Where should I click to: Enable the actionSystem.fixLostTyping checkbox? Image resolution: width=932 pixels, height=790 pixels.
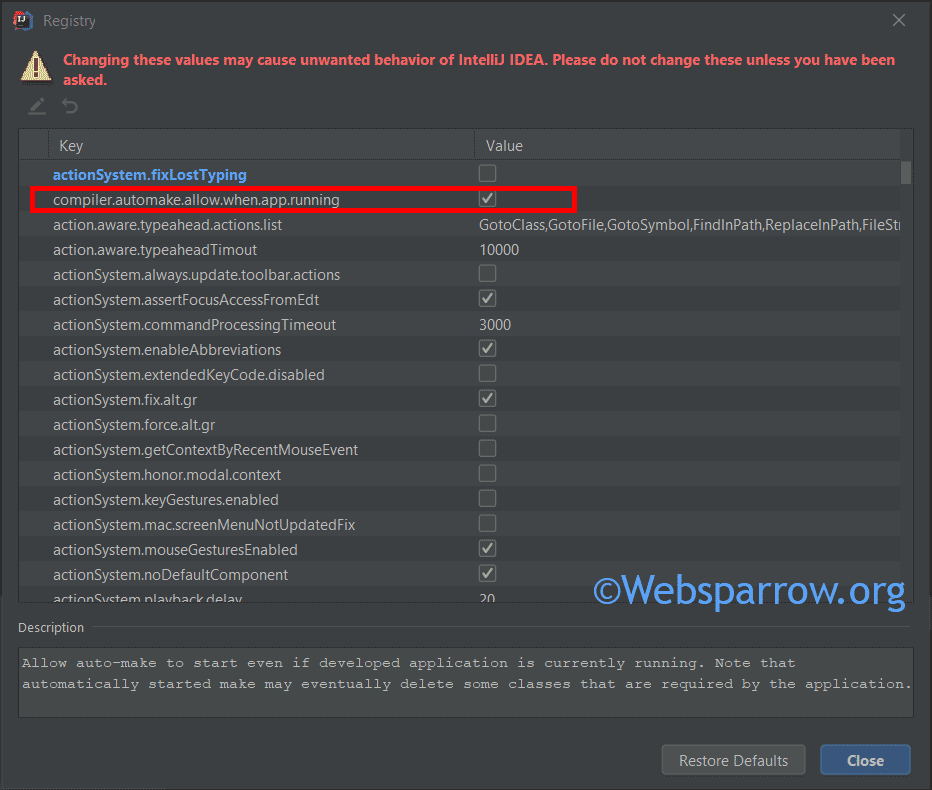pyautogui.click(x=487, y=174)
